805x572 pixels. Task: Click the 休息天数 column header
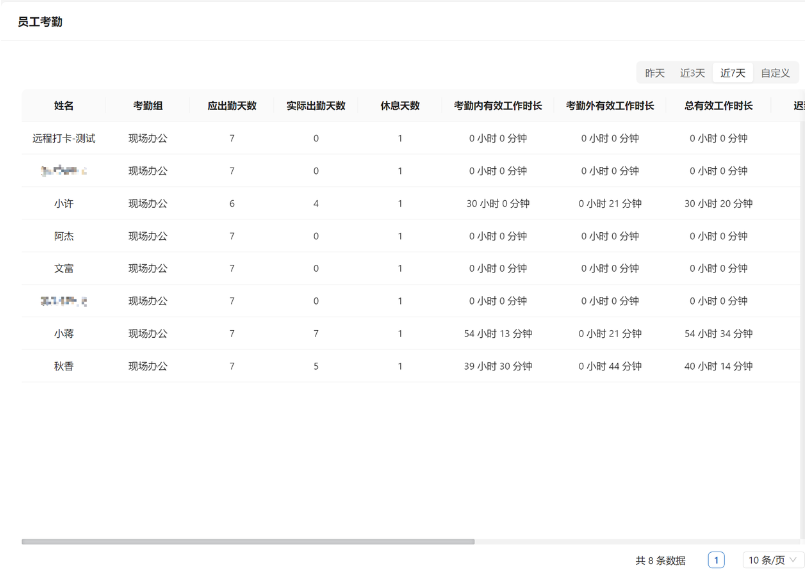(400, 106)
